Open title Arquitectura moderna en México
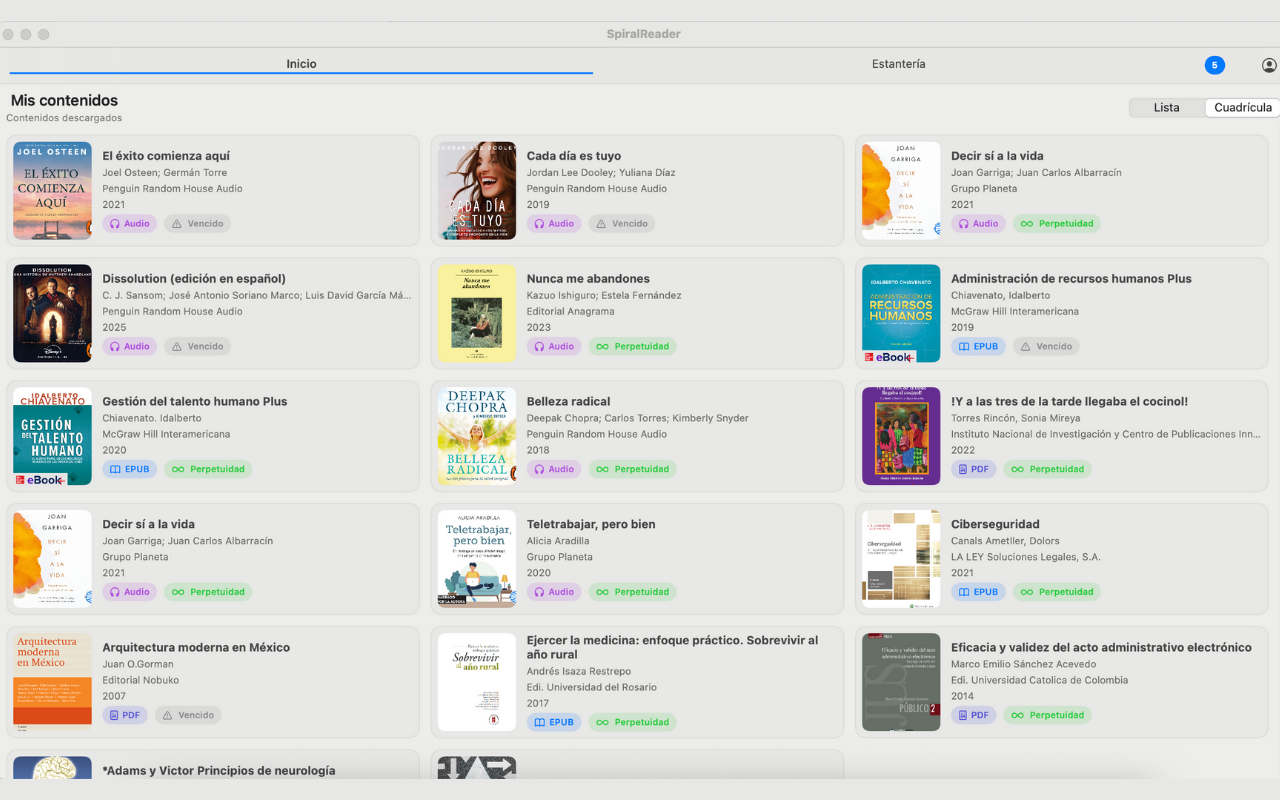This screenshot has width=1280, height=800. tap(196, 648)
